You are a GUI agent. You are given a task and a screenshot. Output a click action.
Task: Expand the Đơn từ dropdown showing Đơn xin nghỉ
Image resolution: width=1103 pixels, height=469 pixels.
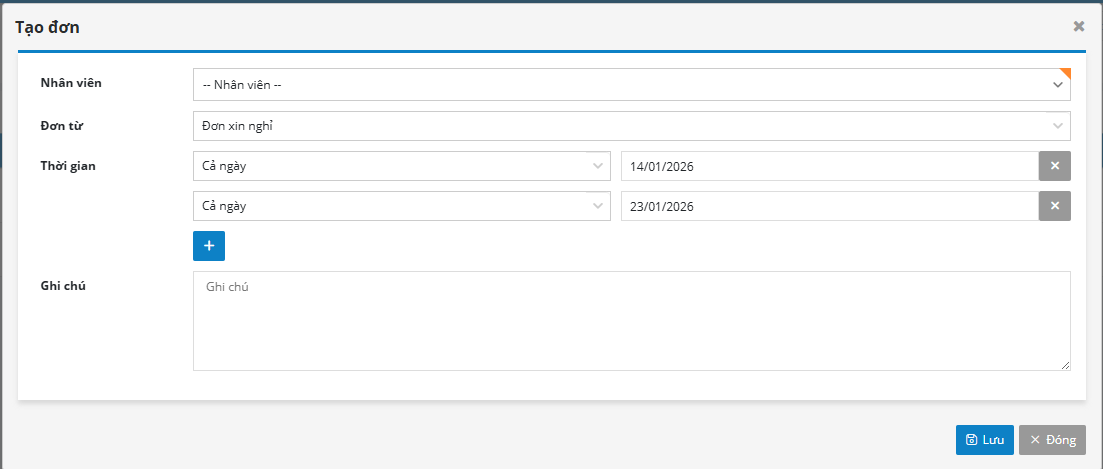coord(631,126)
